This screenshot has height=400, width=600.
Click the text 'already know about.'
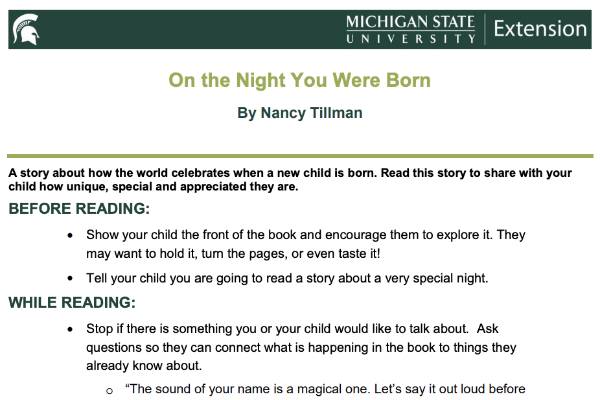pos(144,366)
